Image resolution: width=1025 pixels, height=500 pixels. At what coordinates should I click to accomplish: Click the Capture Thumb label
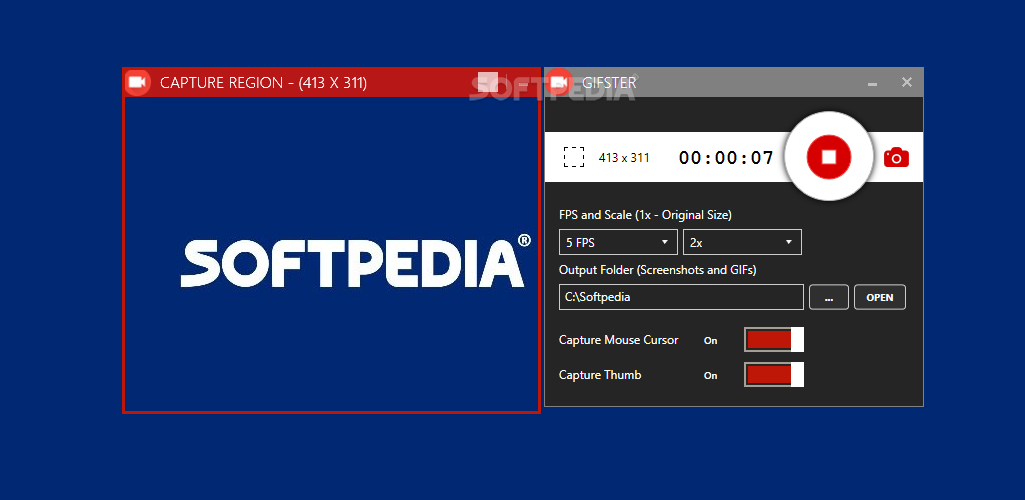click(600, 375)
